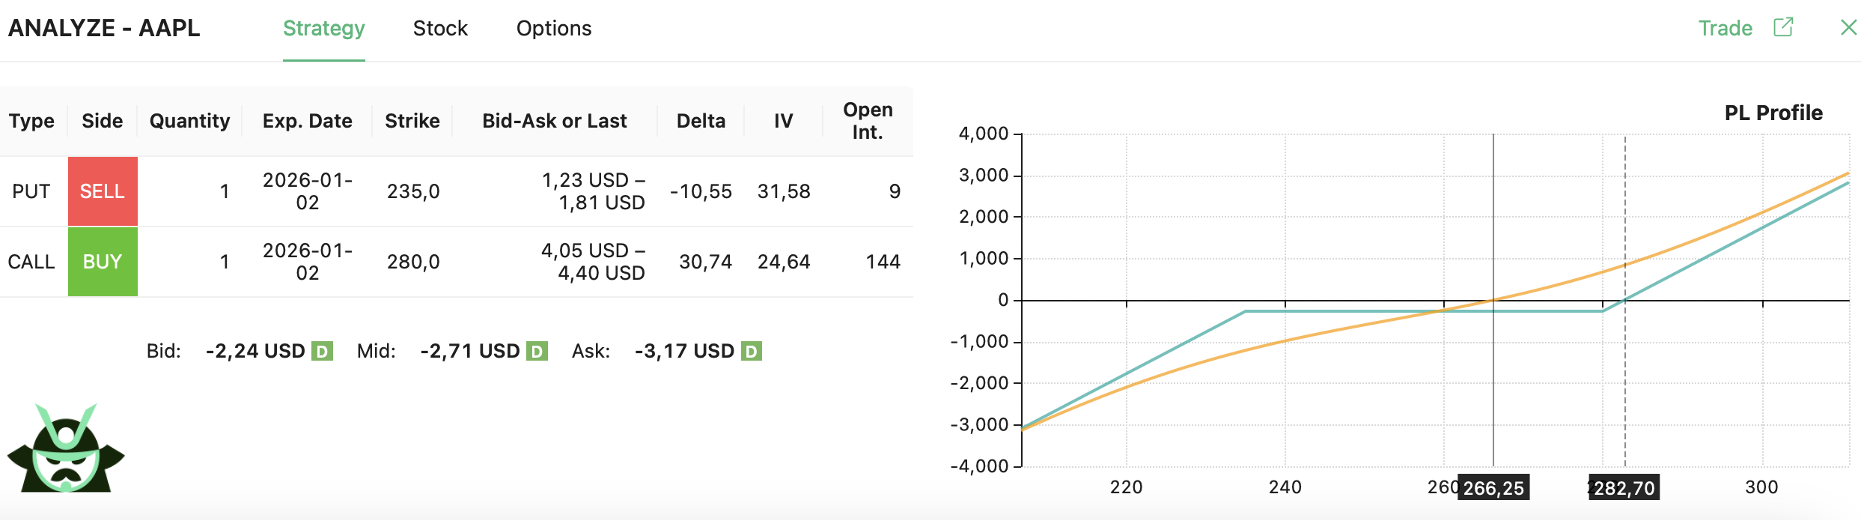Click the 282,70 breakeven marker on chart
This screenshot has height=520, width=1874.
1624,488
